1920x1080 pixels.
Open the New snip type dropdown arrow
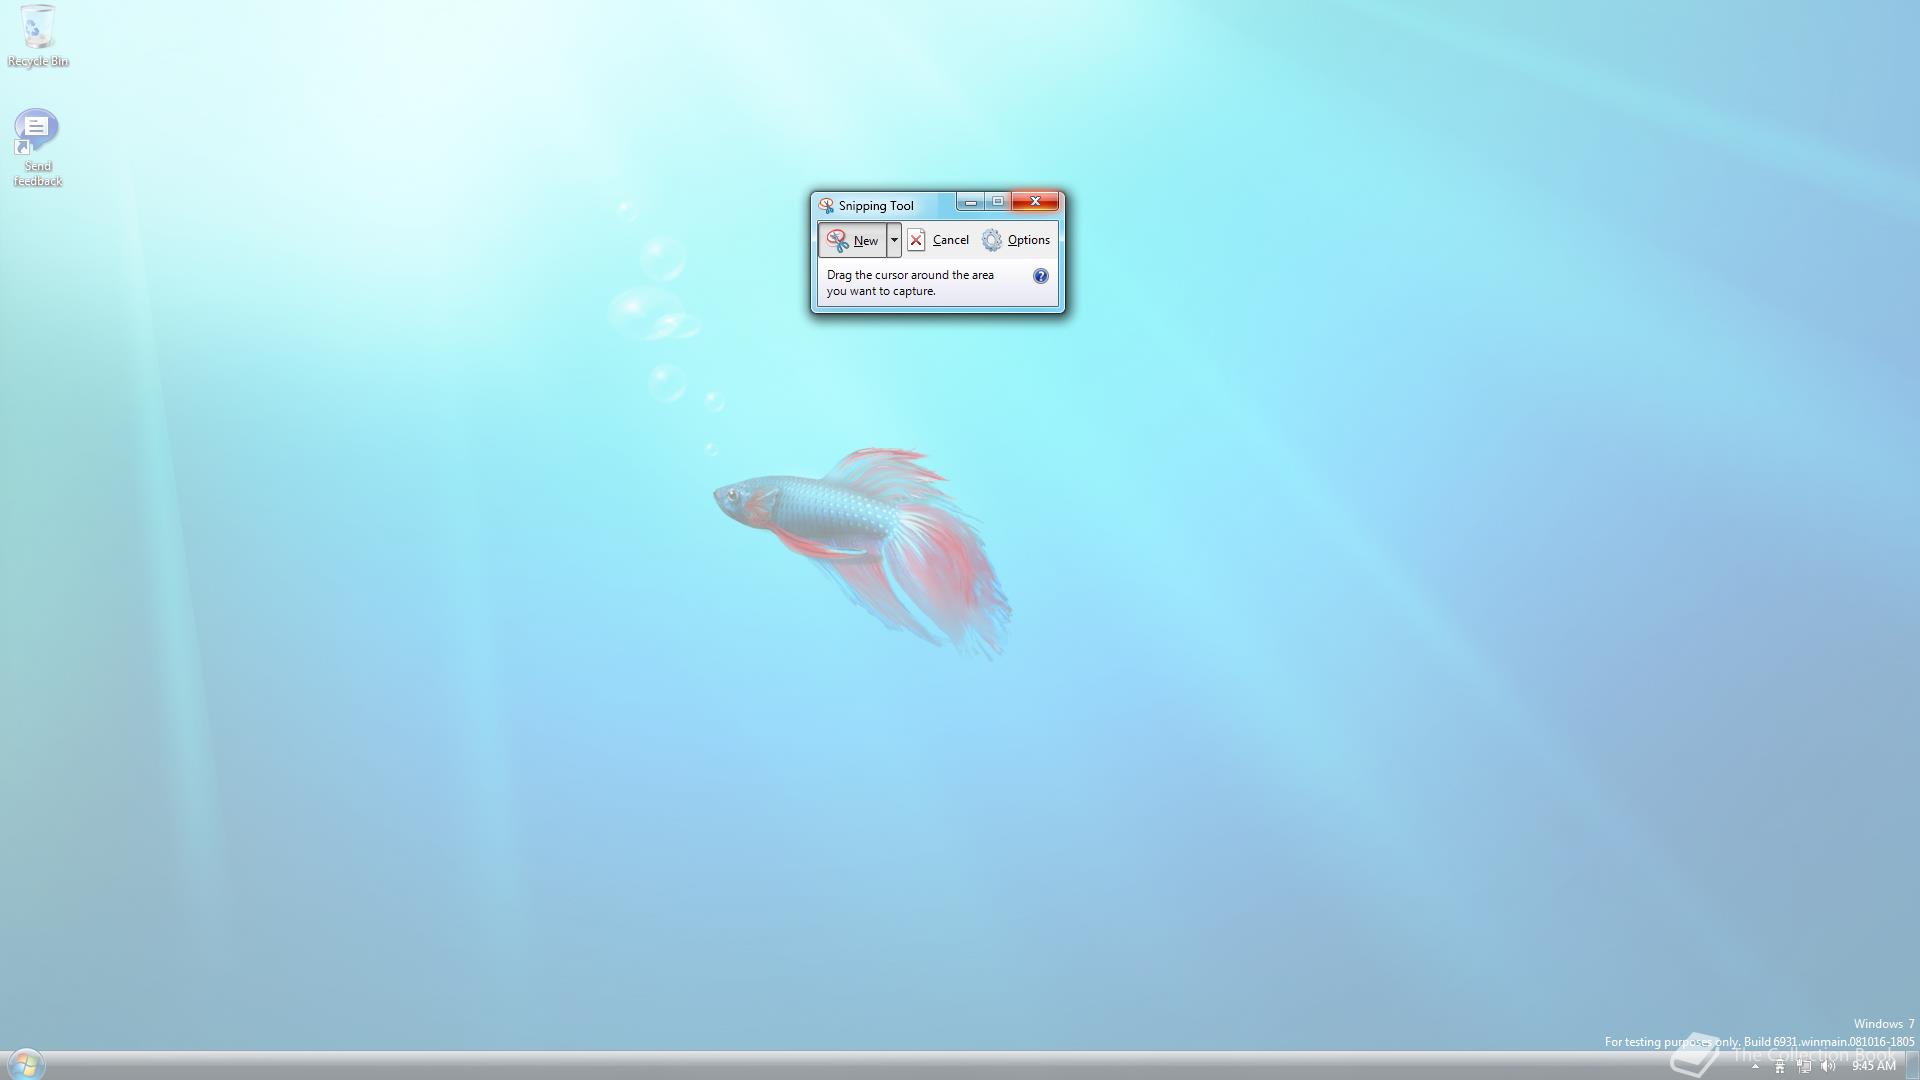pos(894,240)
